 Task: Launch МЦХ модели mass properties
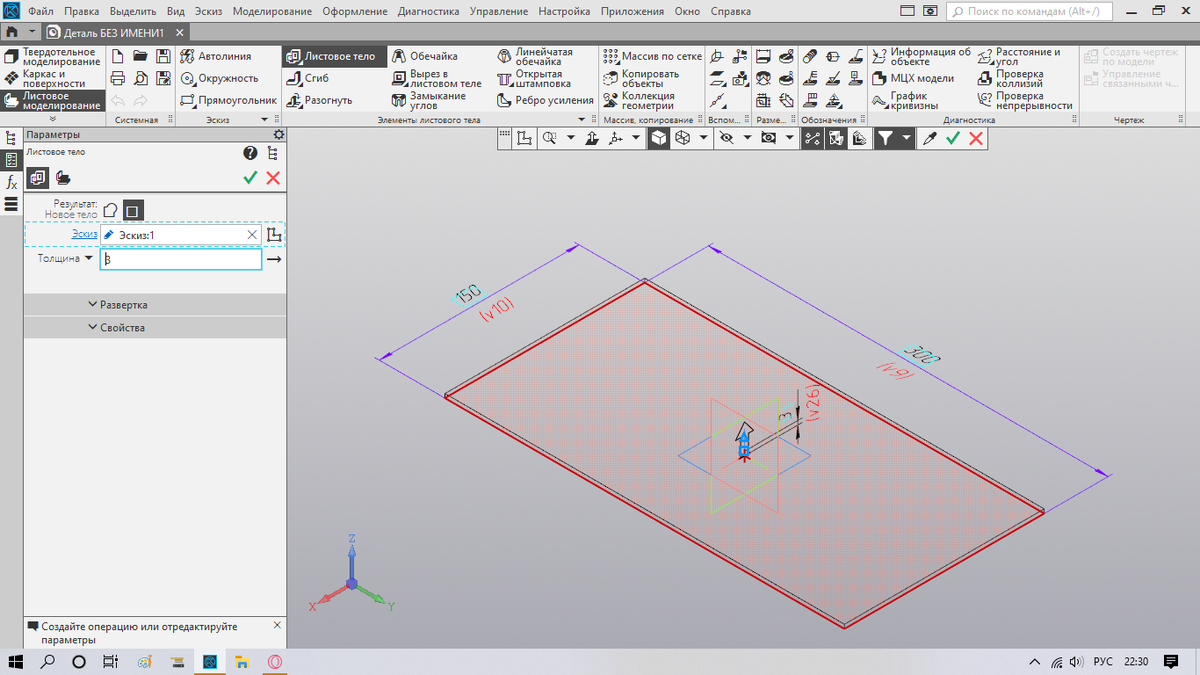[913, 78]
